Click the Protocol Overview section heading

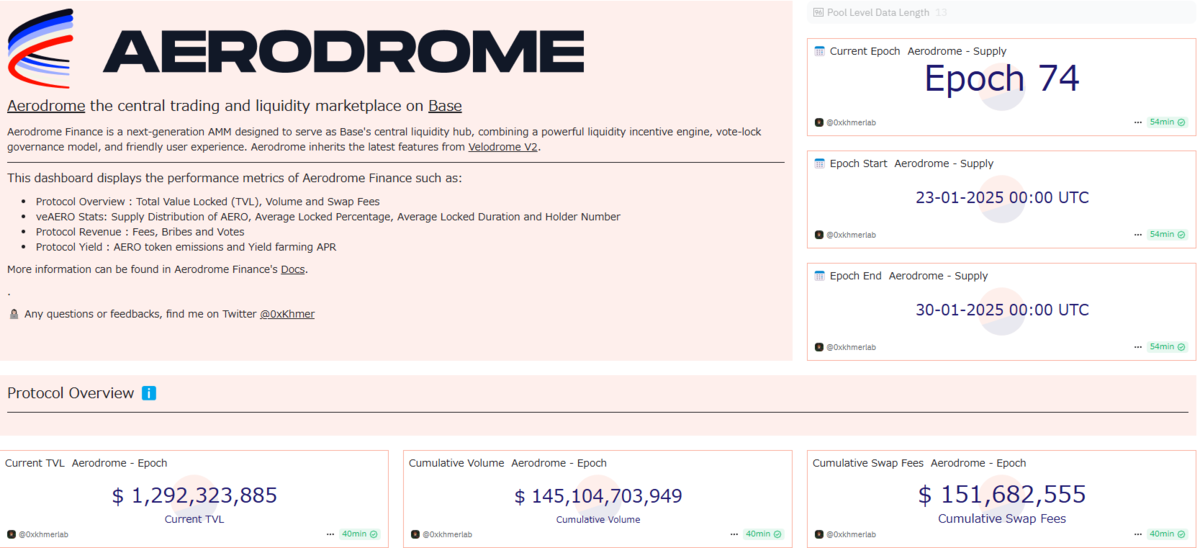[70, 393]
